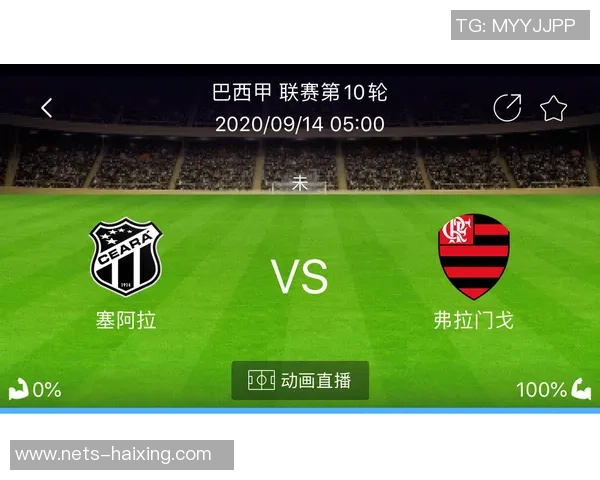Click the 100% support percentage
The width and height of the screenshot is (600, 480).
(x=541, y=390)
